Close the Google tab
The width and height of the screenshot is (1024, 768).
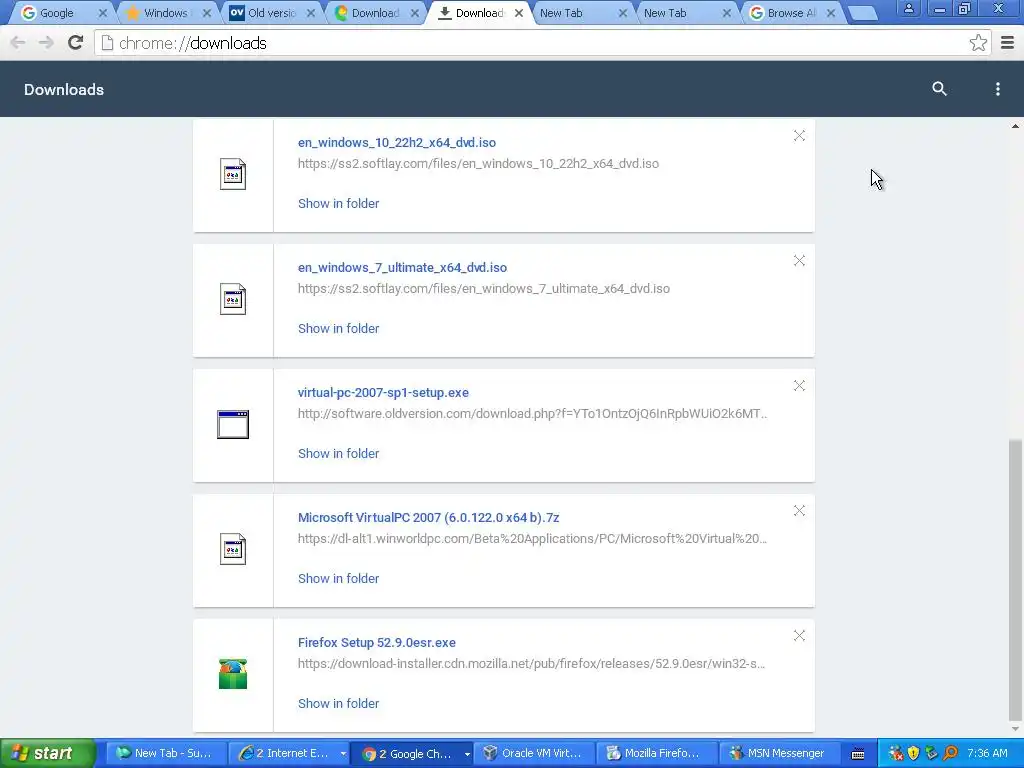coord(103,13)
